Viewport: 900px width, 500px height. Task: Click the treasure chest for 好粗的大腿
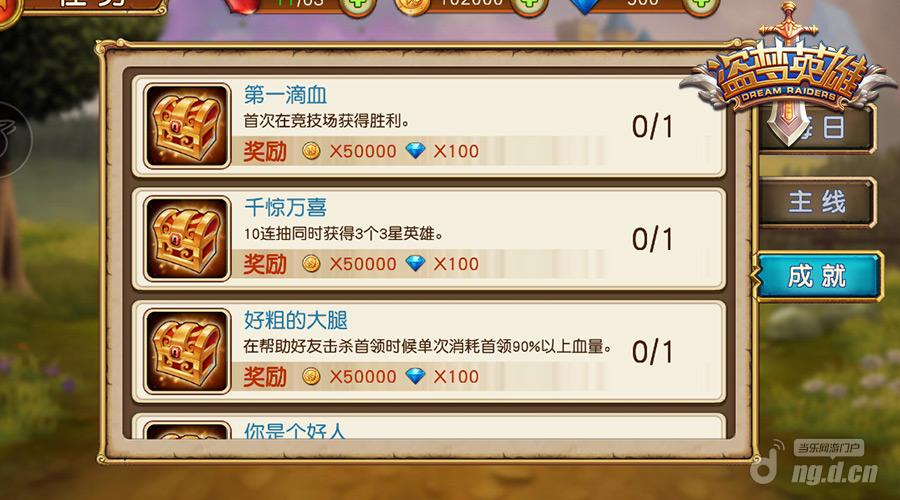click(187, 351)
